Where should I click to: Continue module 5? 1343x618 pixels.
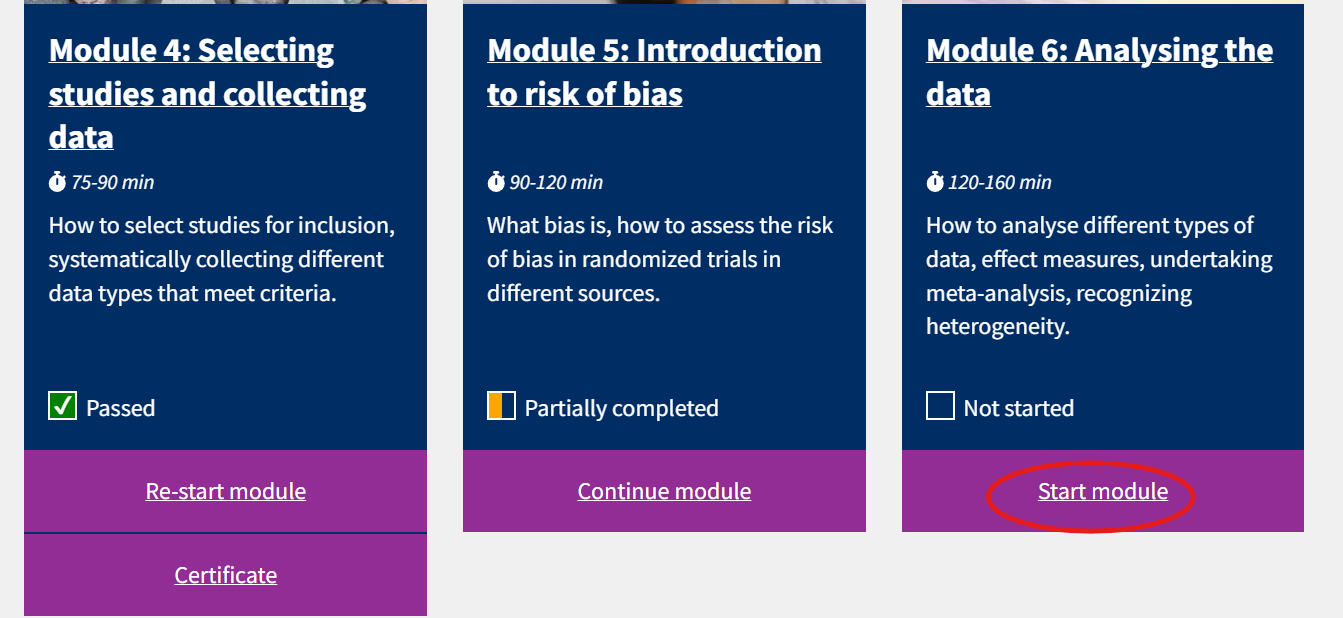pyautogui.click(x=665, y=491)
